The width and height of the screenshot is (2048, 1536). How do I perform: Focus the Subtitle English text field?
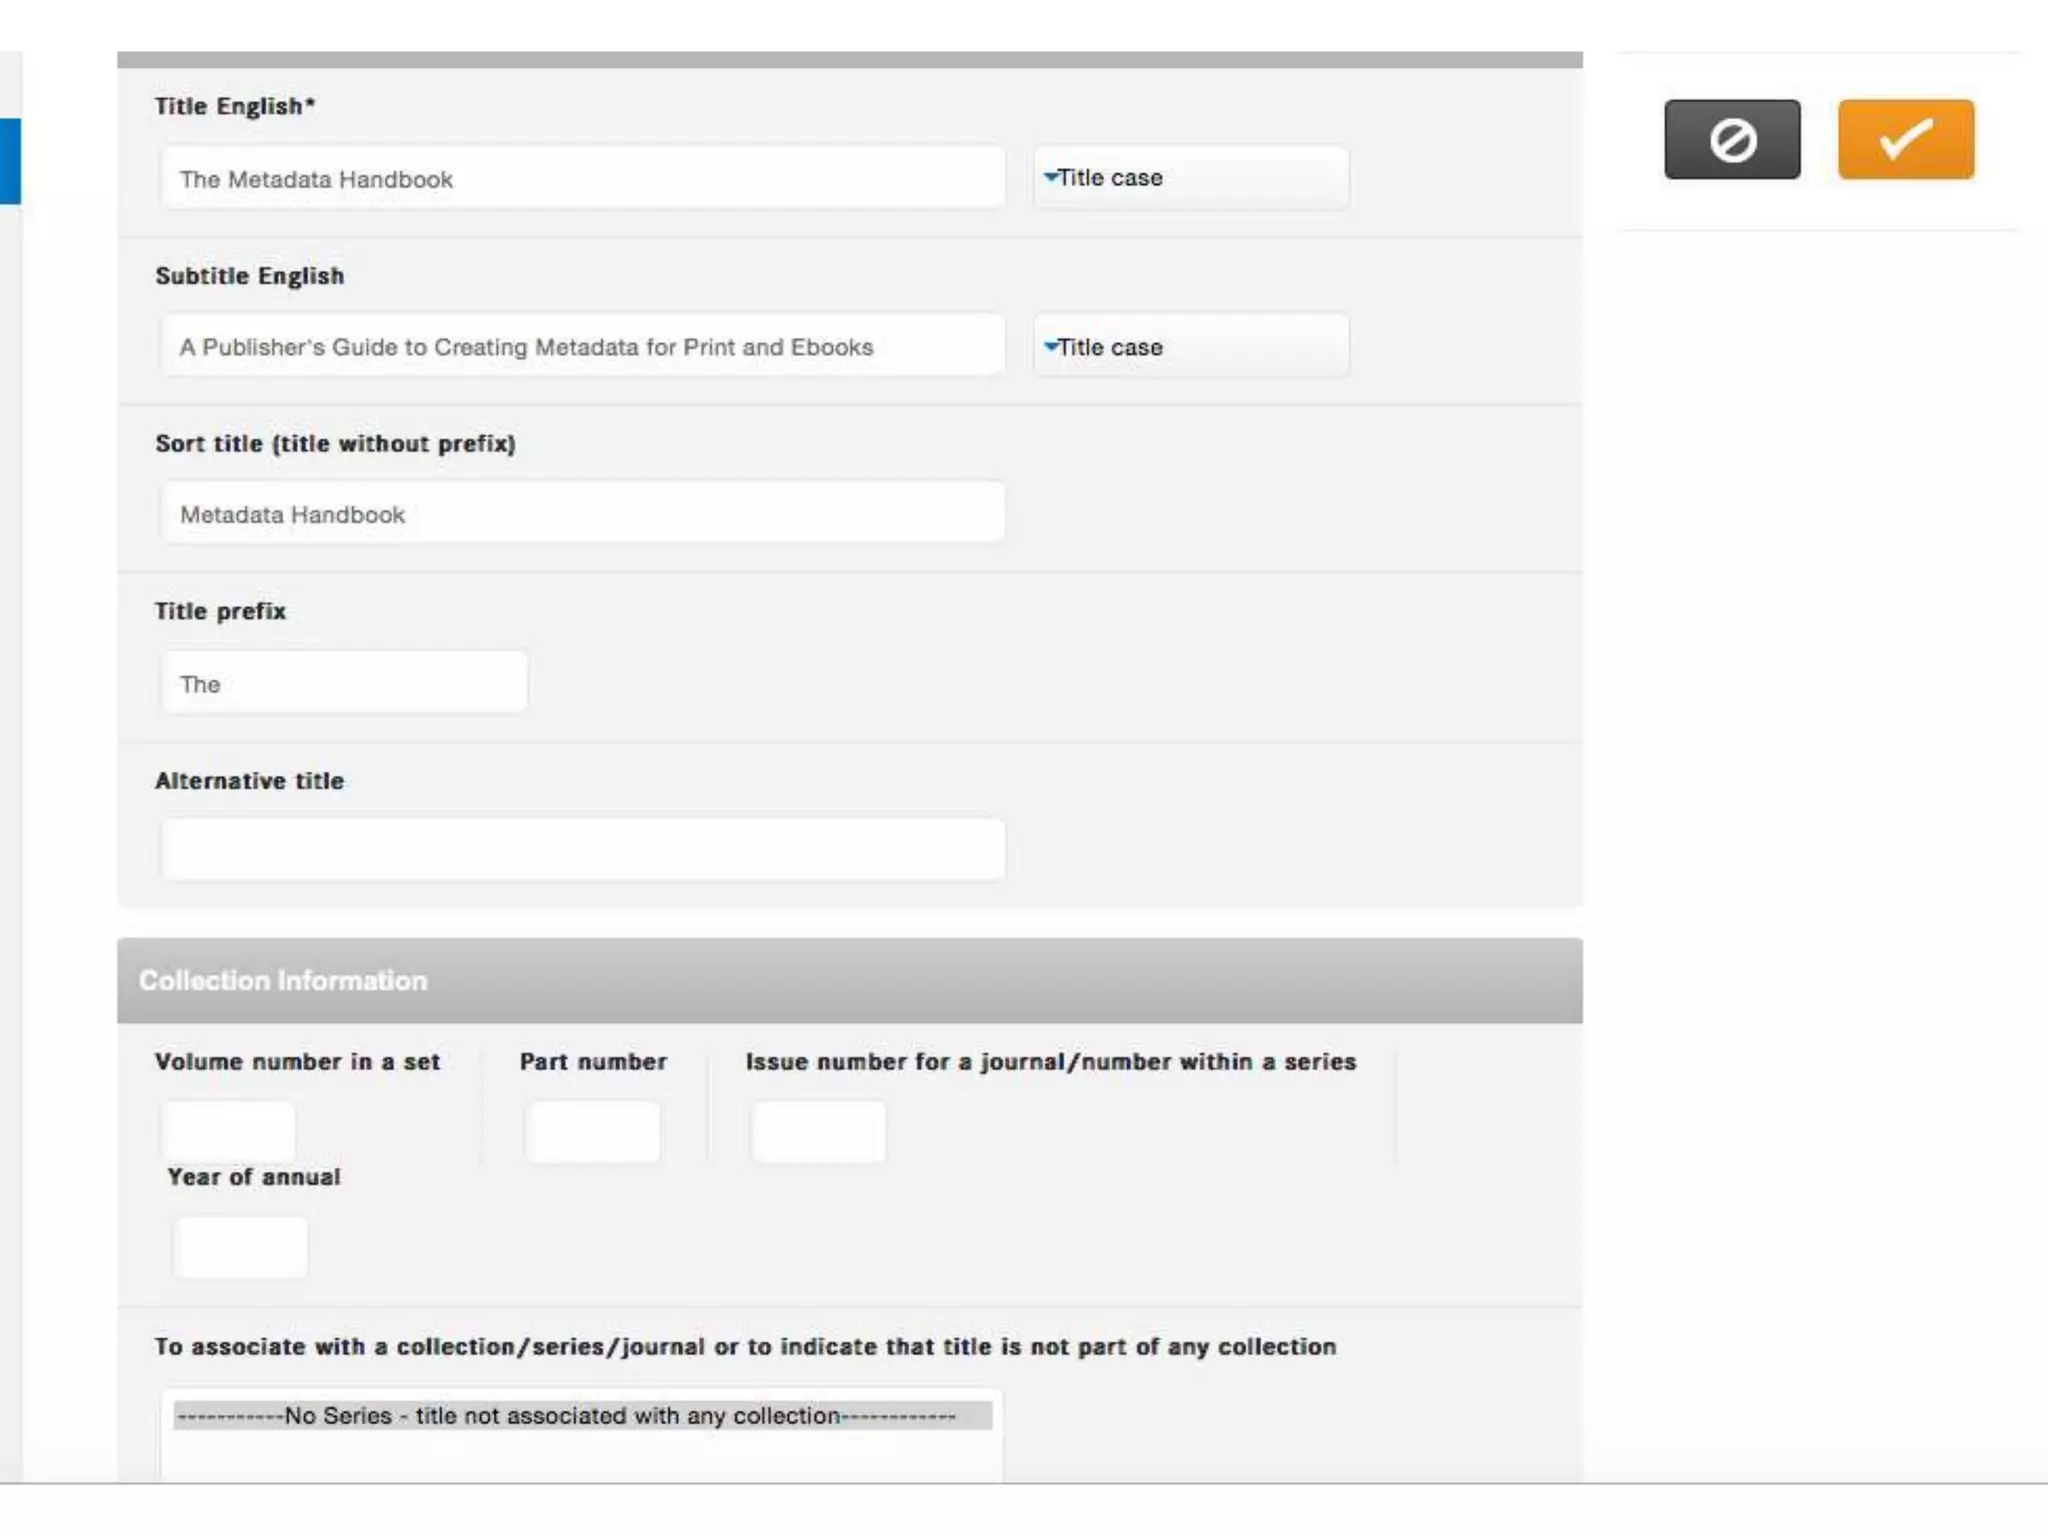[582, 347]
